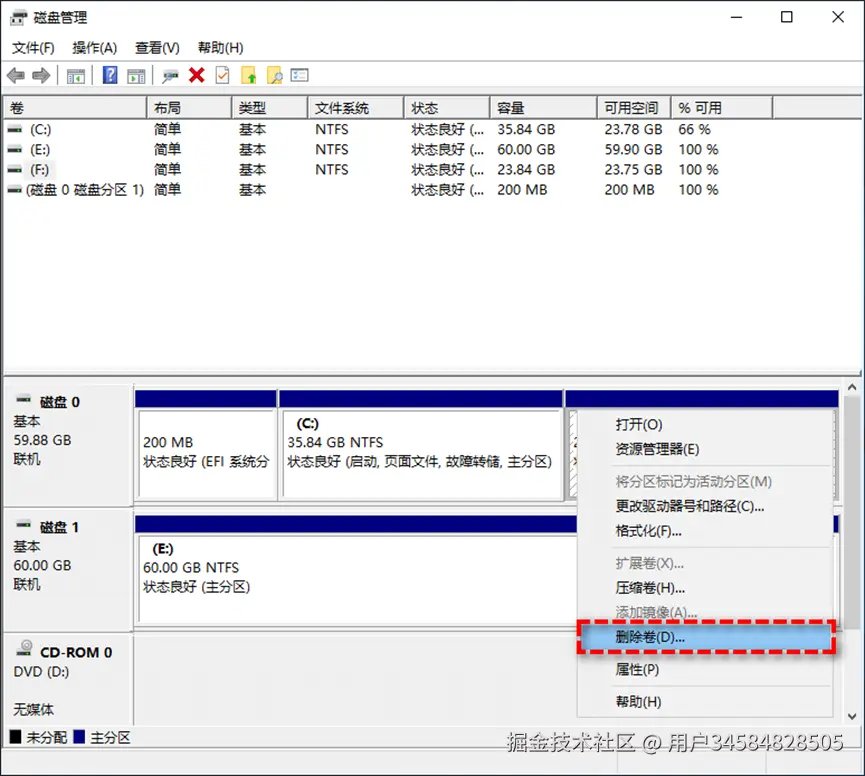Click the list settings view icon
Viewport: 865px width, 776px height.
click(300, 75)
